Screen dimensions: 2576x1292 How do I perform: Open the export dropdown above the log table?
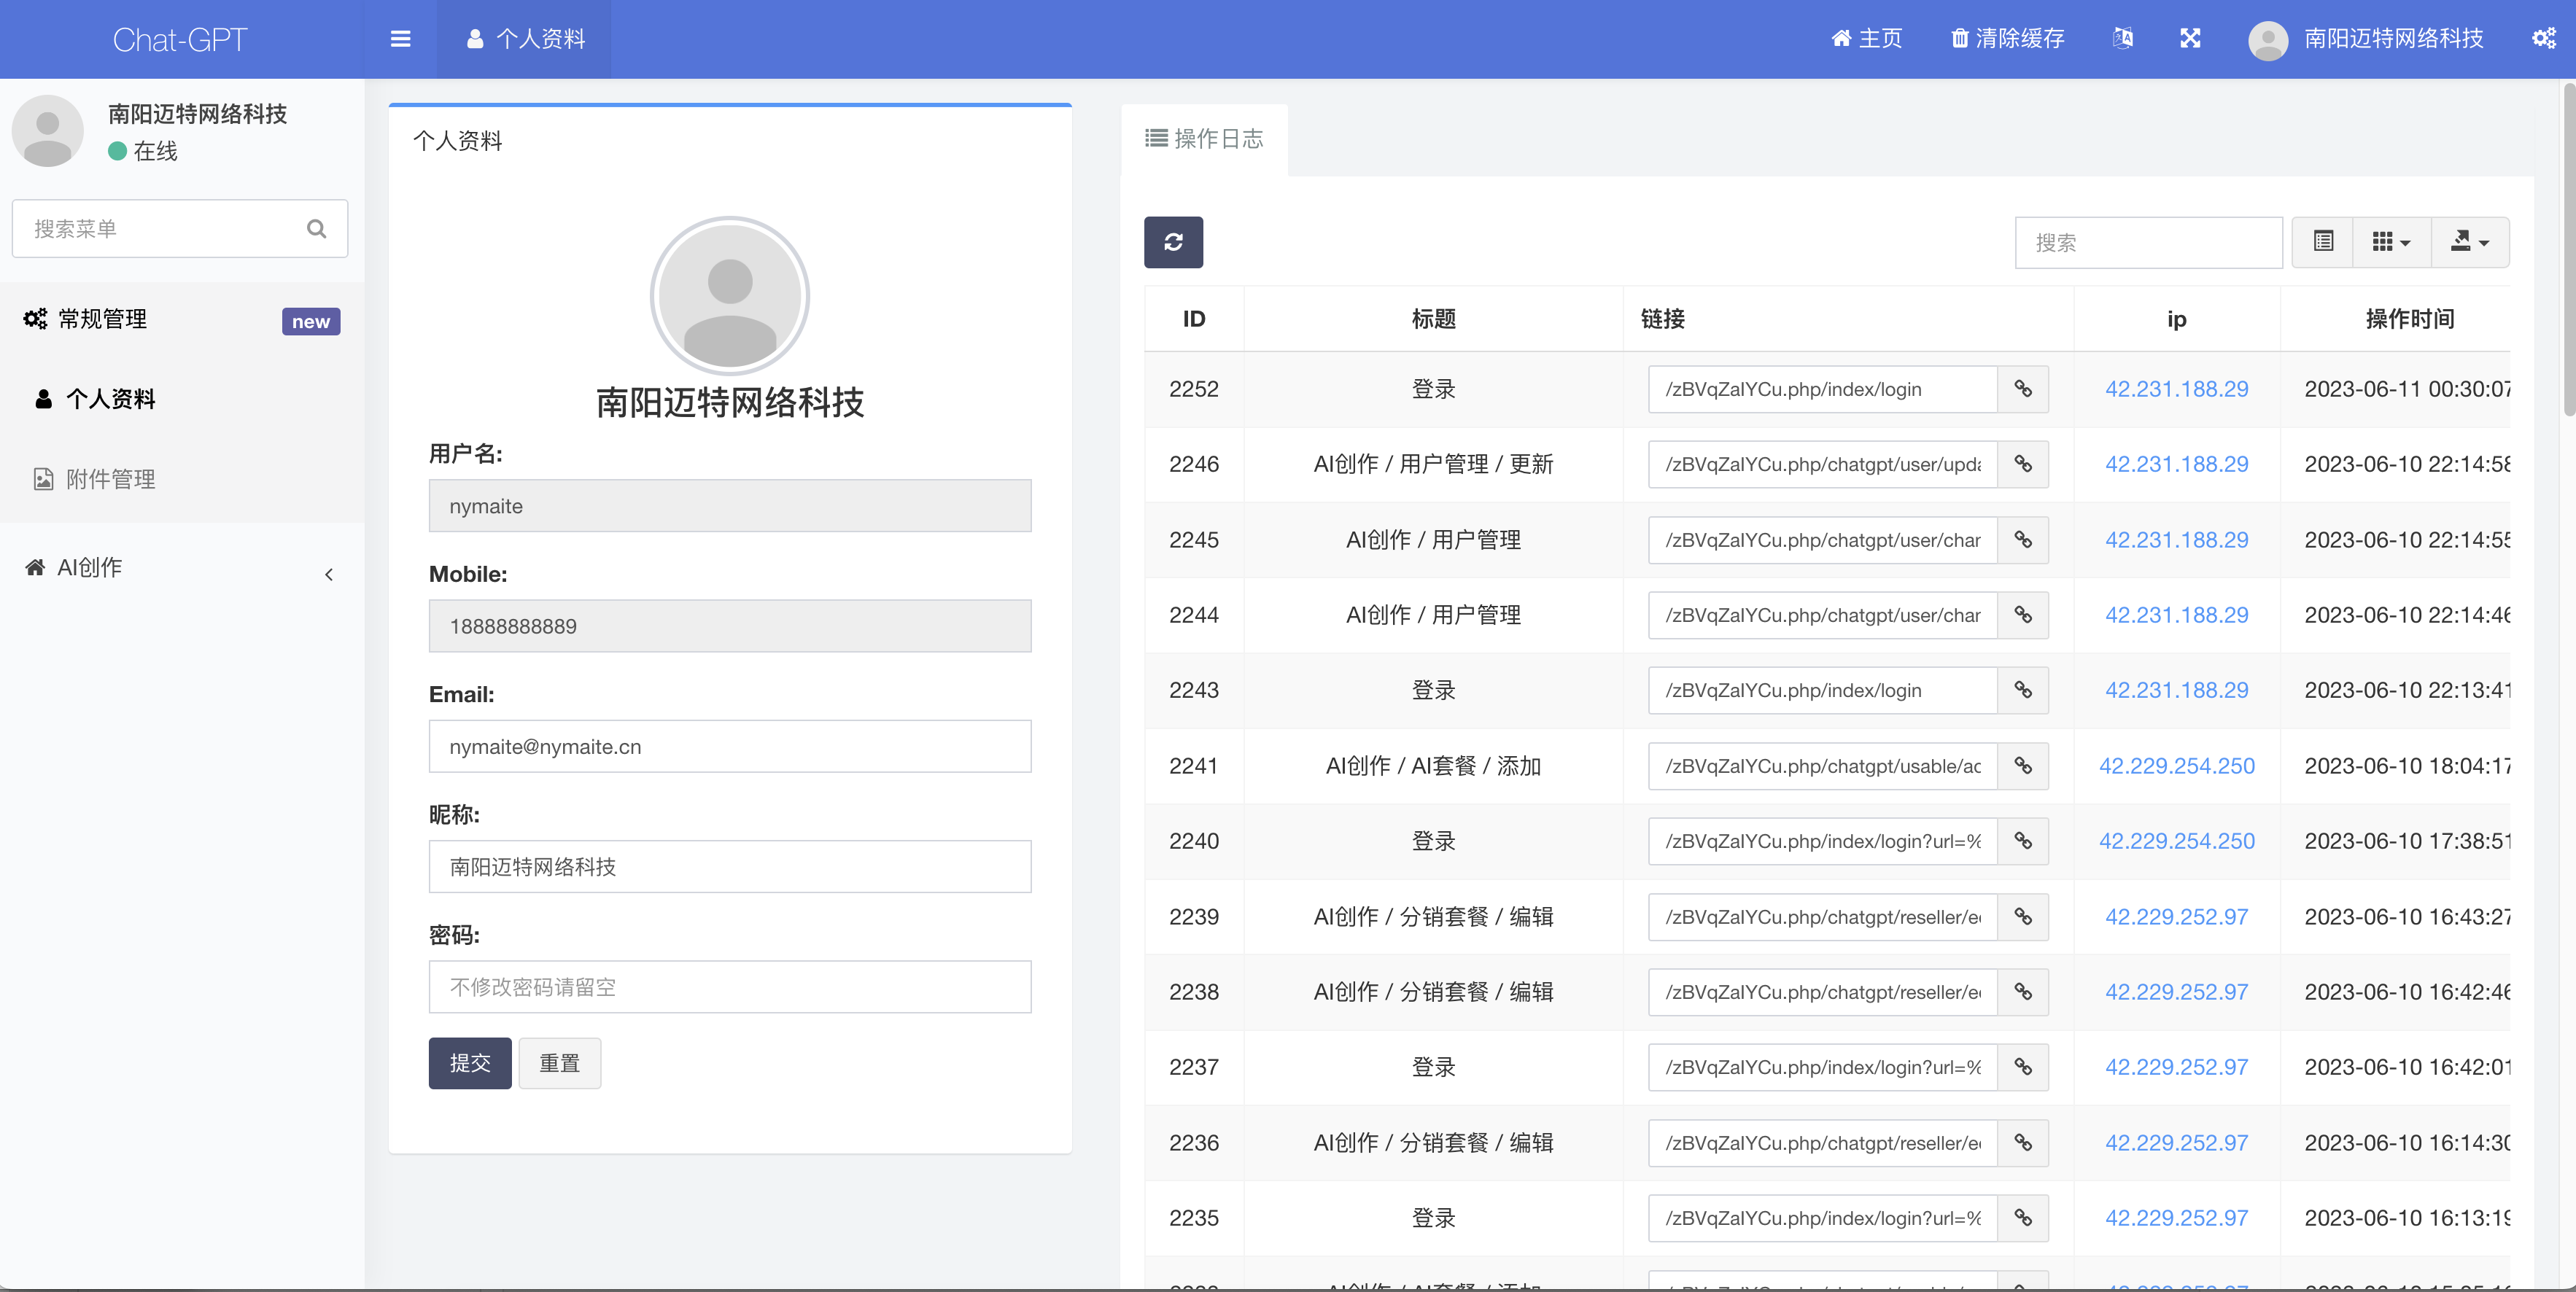click(x=2469, y=242)
